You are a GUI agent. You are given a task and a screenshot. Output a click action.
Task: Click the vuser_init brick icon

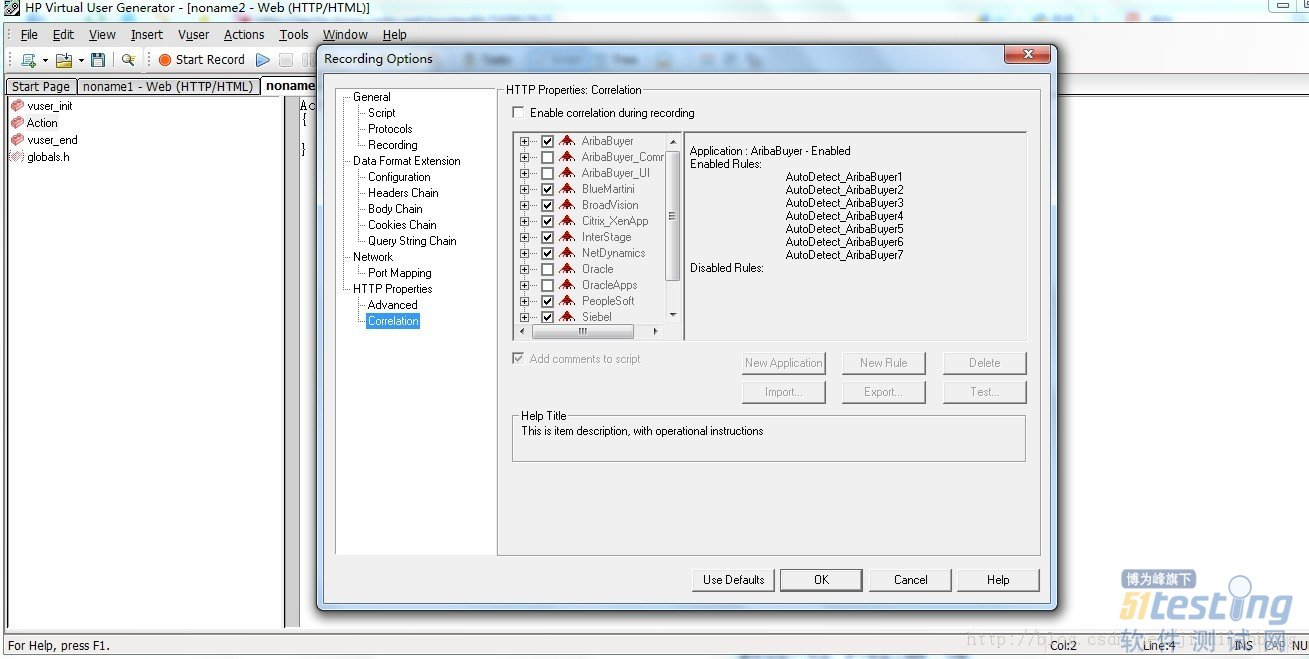coord(17,105)
